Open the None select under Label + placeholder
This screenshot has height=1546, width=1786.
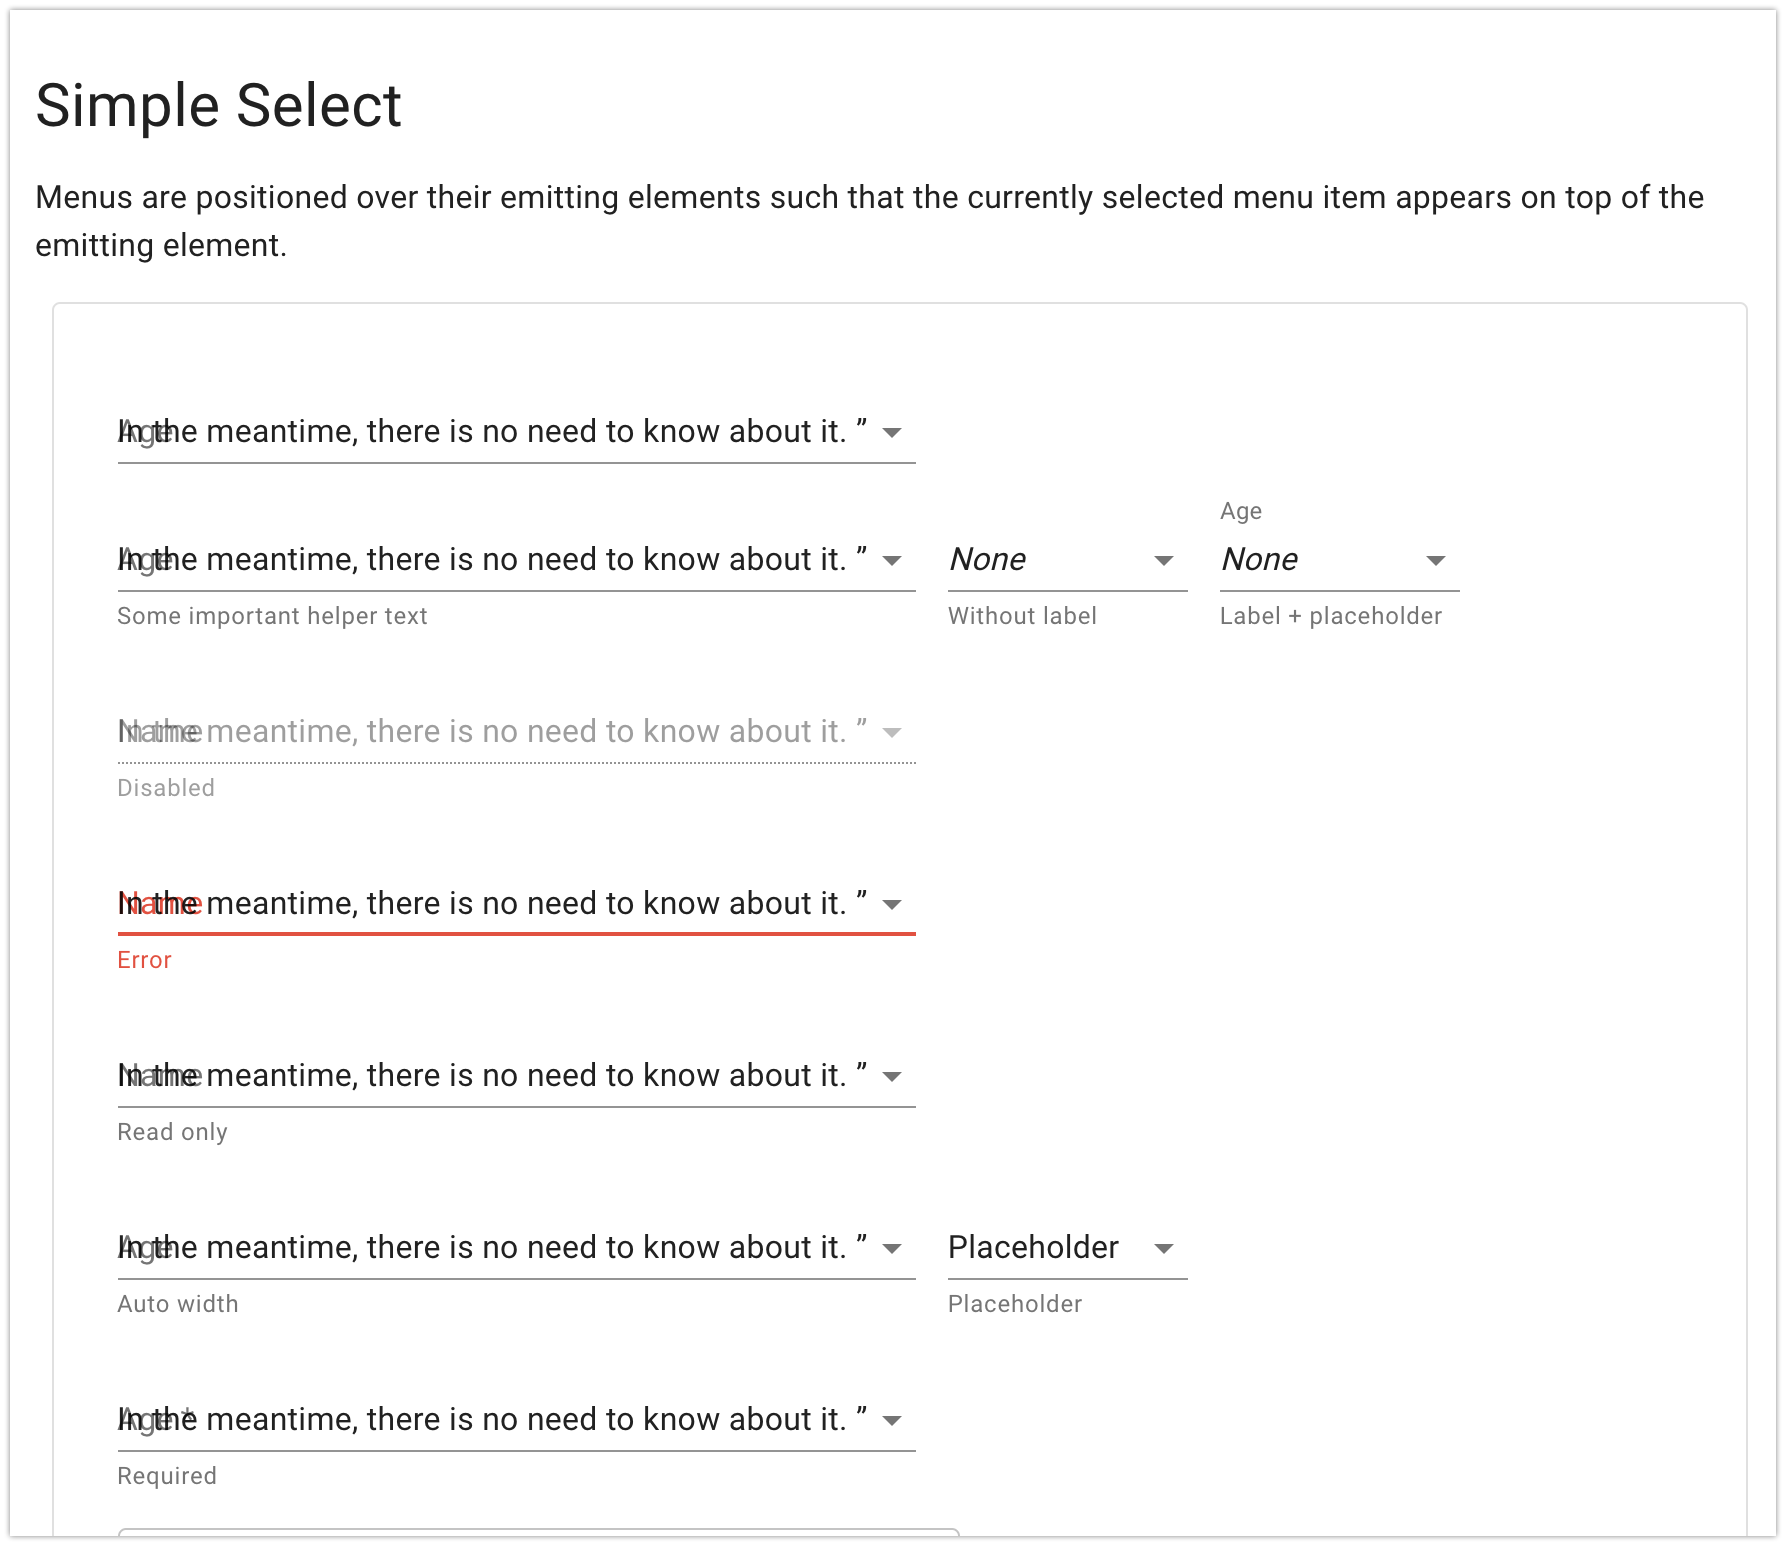click(x=1335, y=560)
